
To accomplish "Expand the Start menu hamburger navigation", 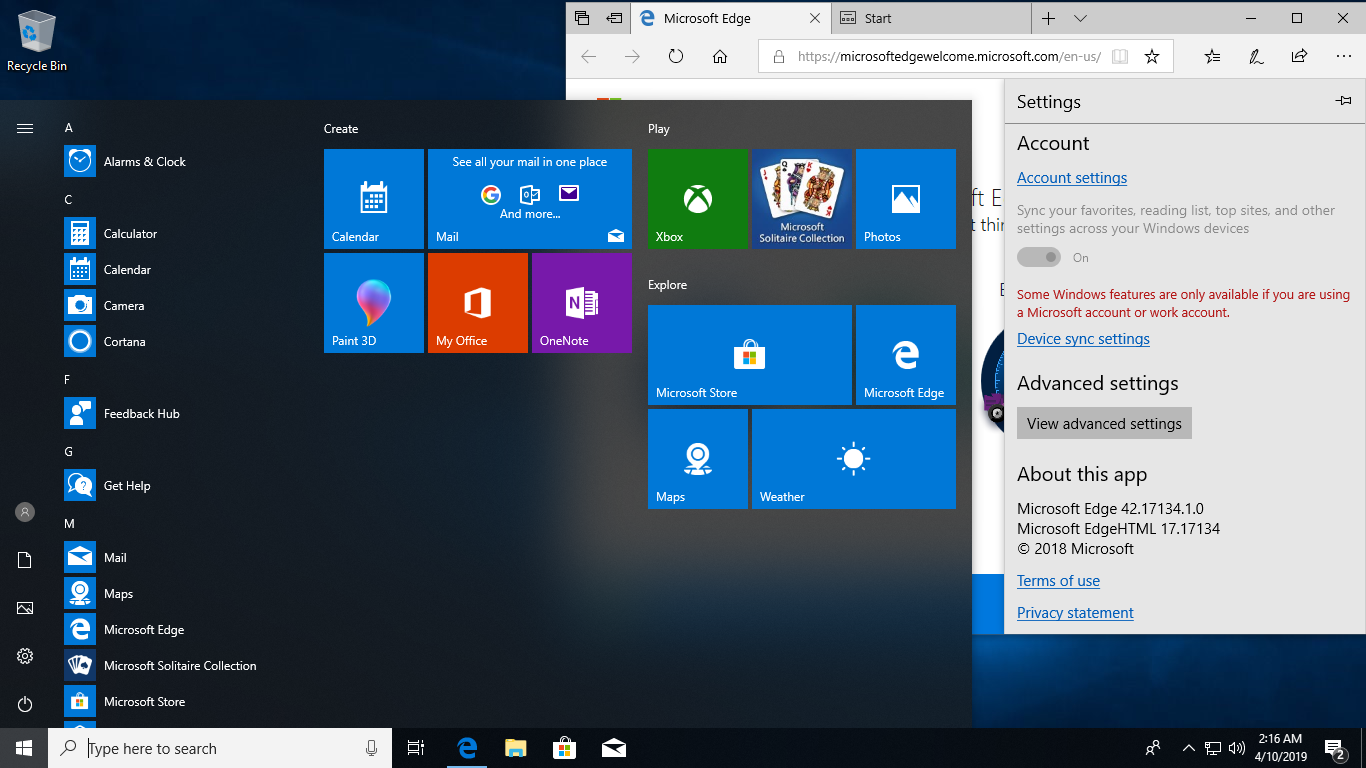I will click(x=25, y=128).
